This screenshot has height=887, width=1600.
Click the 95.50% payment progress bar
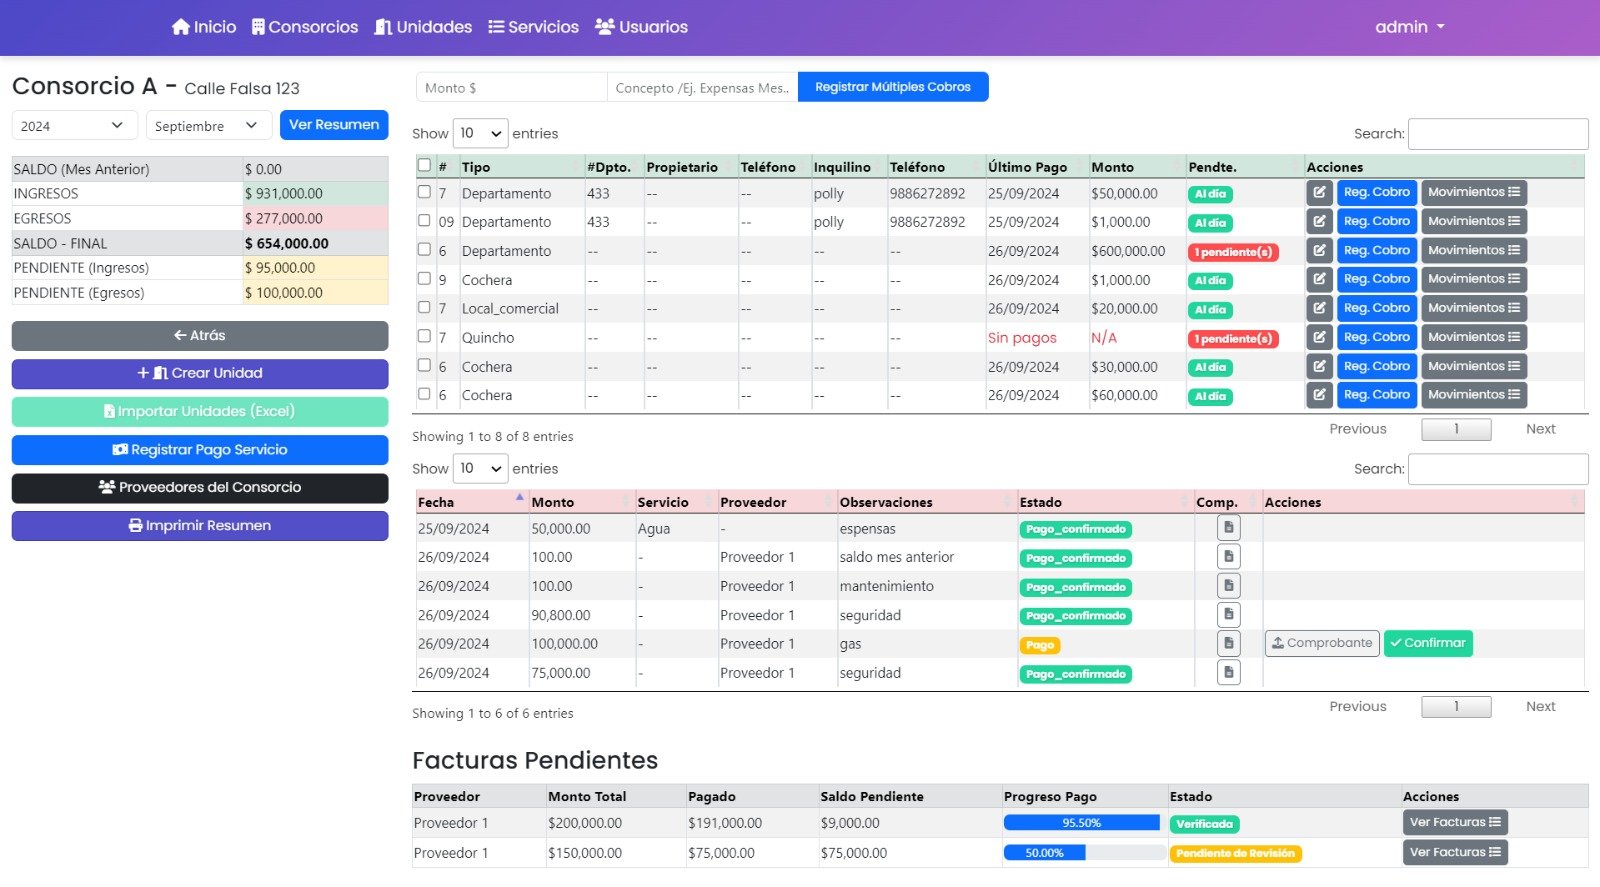pyautogui.click(x=1081, y=823)
